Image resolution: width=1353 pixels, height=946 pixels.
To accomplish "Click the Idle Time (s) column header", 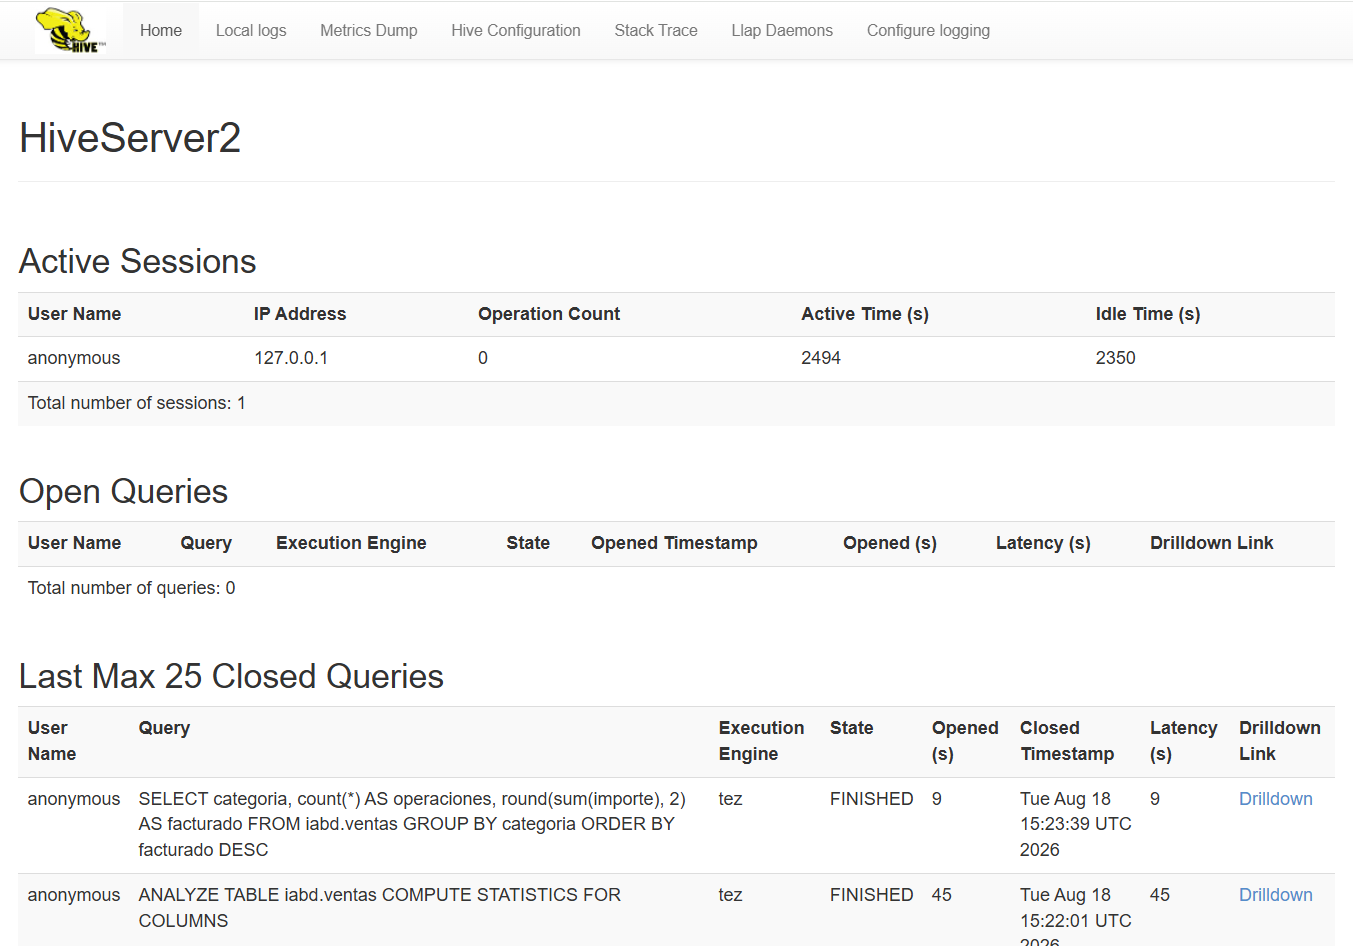I will (x=1148, y=314).
